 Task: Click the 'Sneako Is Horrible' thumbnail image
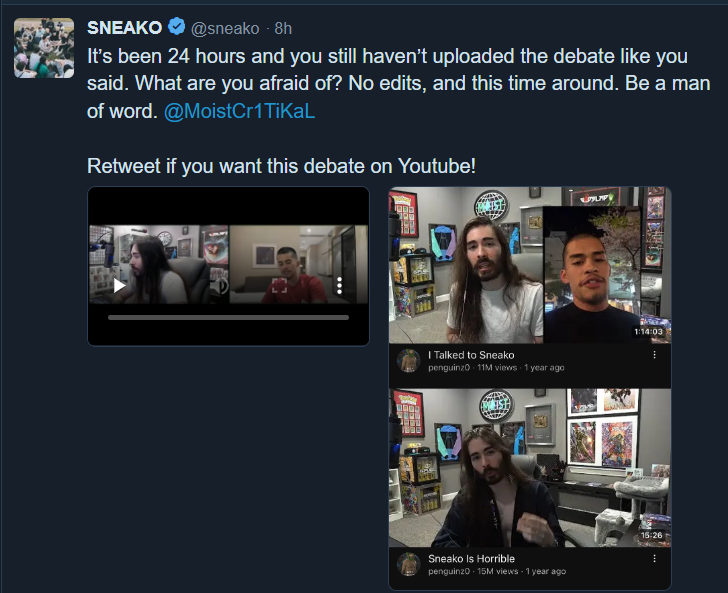point(530,468)
